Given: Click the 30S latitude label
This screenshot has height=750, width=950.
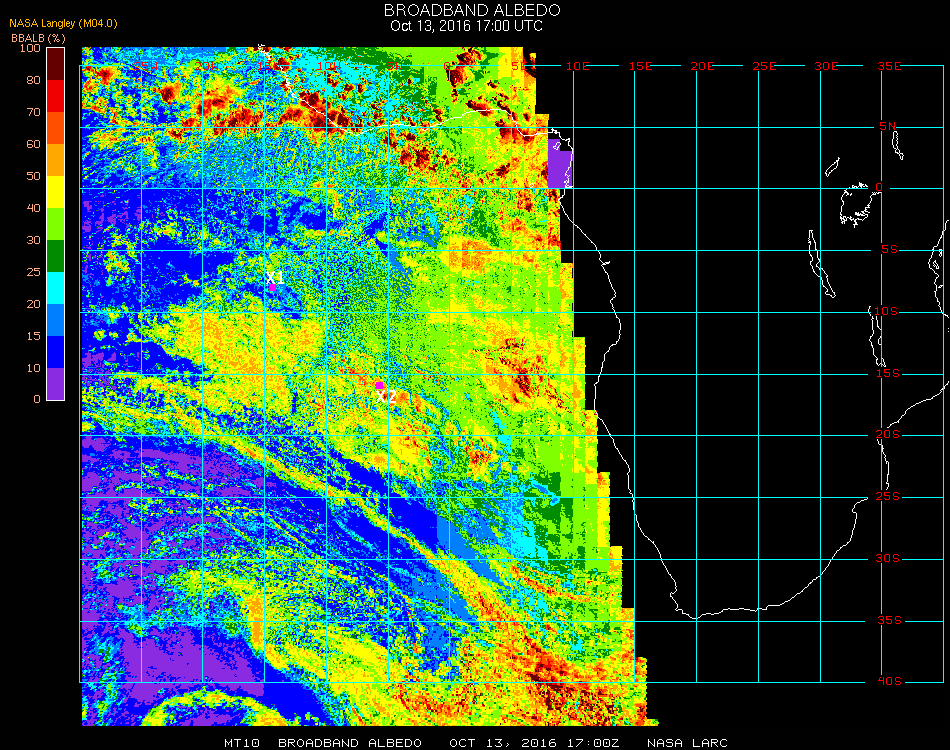Looking at the screenshot, I should [888, 559].
